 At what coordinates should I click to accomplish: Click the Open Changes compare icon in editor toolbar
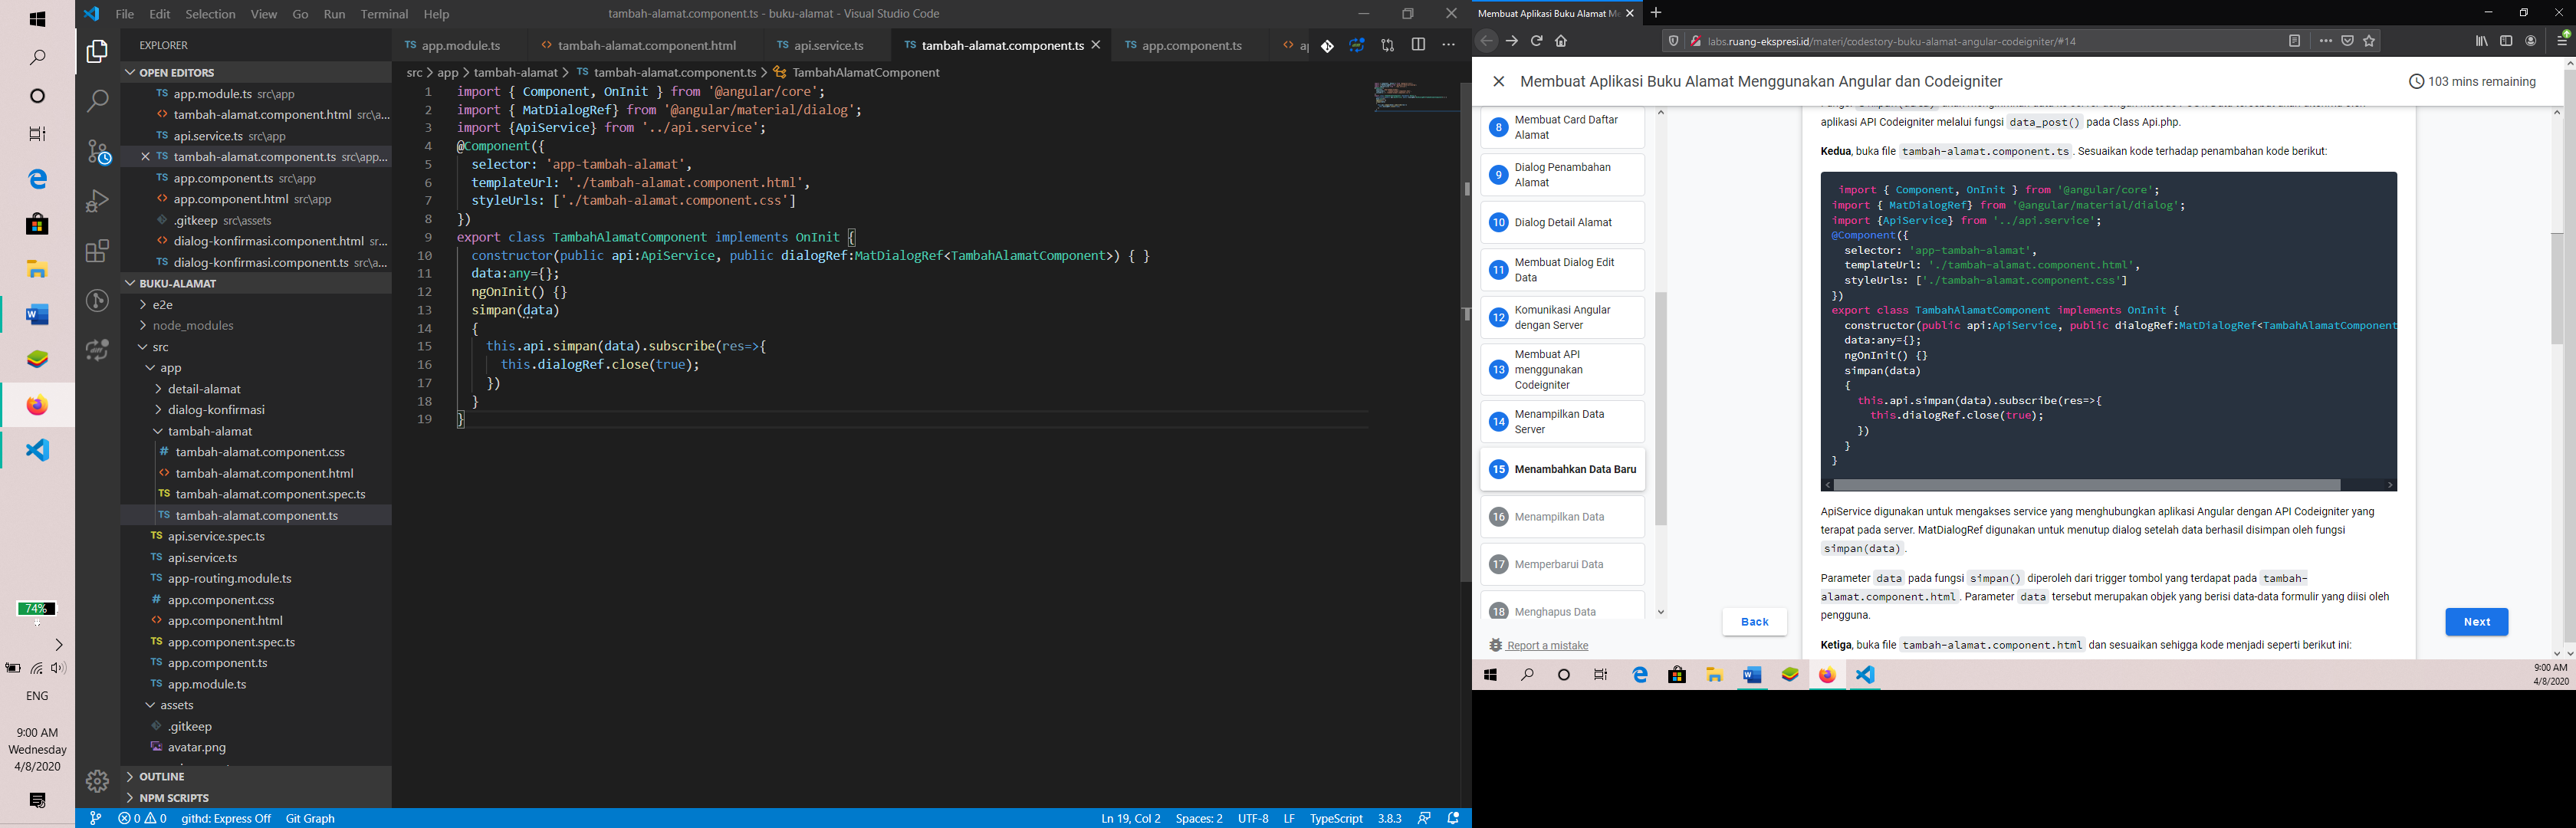click(1388, 45)
